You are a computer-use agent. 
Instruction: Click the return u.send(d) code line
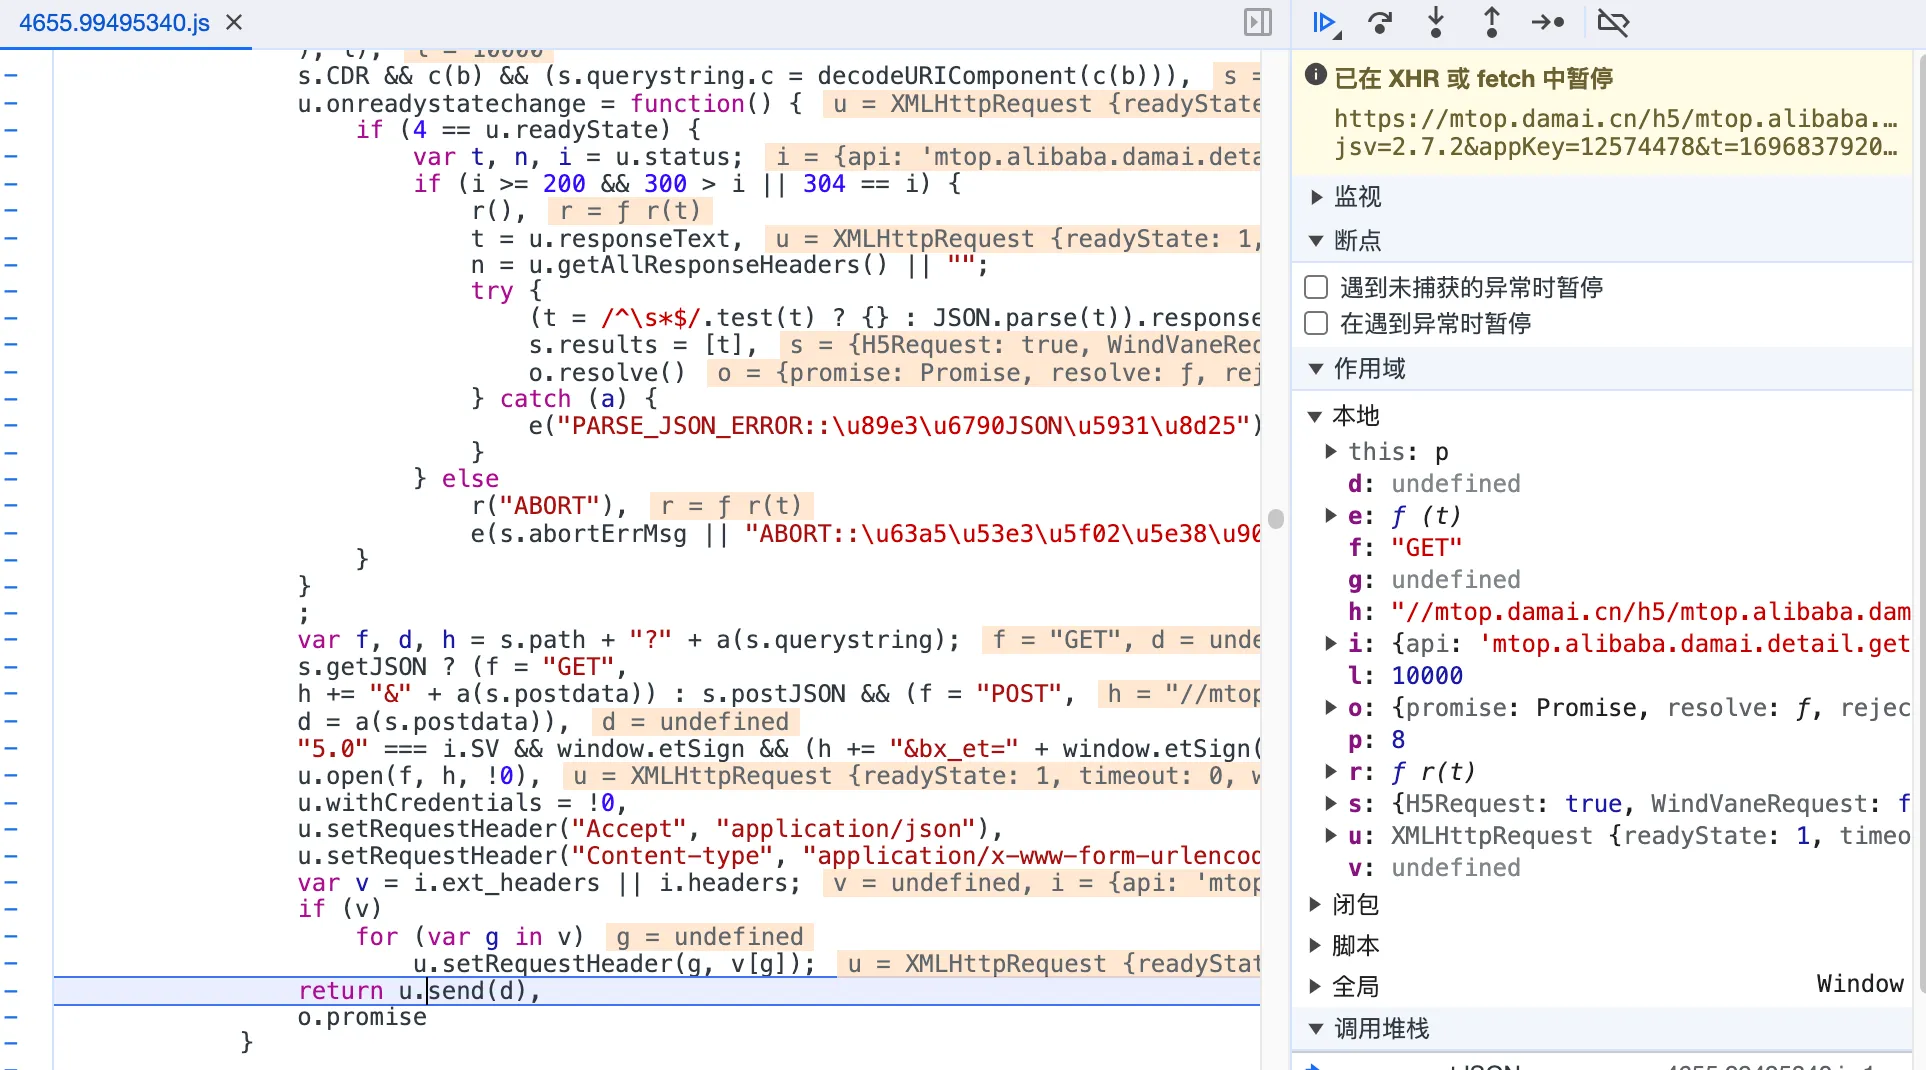click(x=420, y=991)
